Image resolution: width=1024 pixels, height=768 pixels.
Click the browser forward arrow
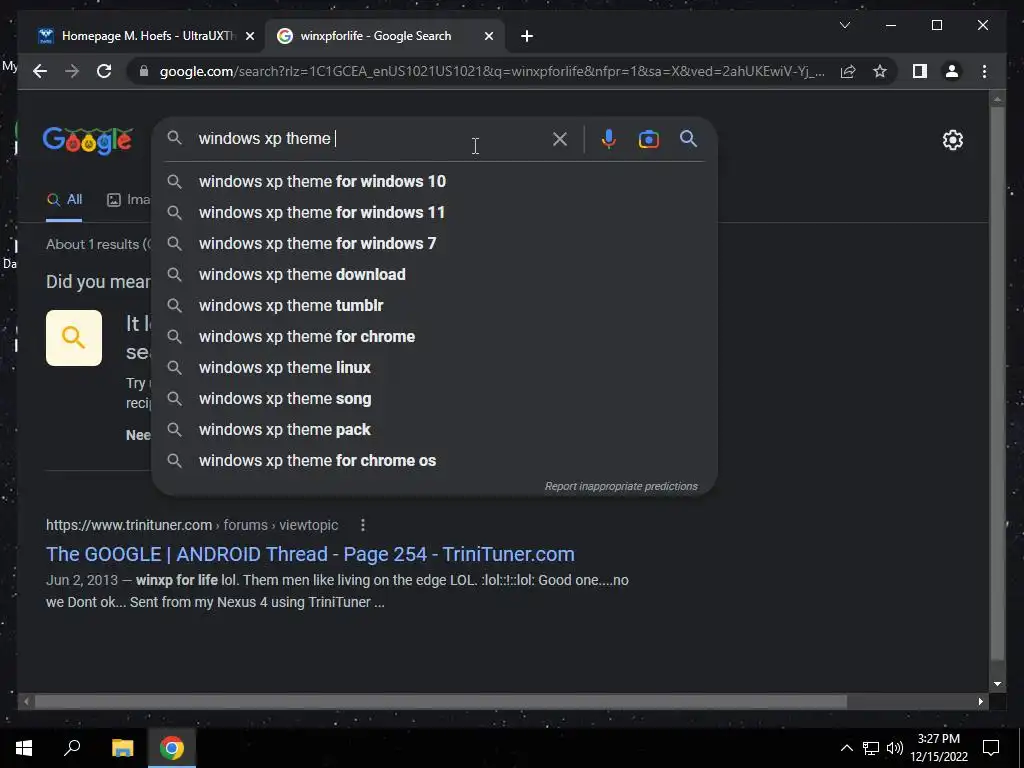72,71
